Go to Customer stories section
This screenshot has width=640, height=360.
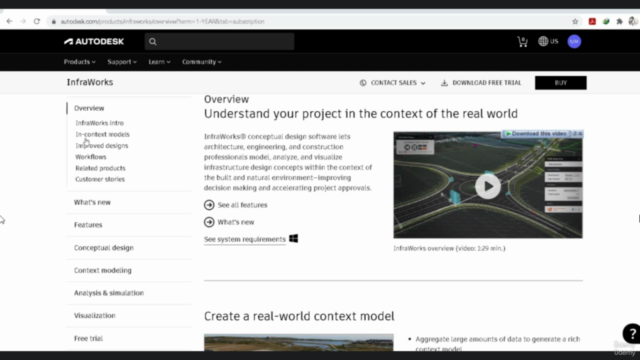100,179
